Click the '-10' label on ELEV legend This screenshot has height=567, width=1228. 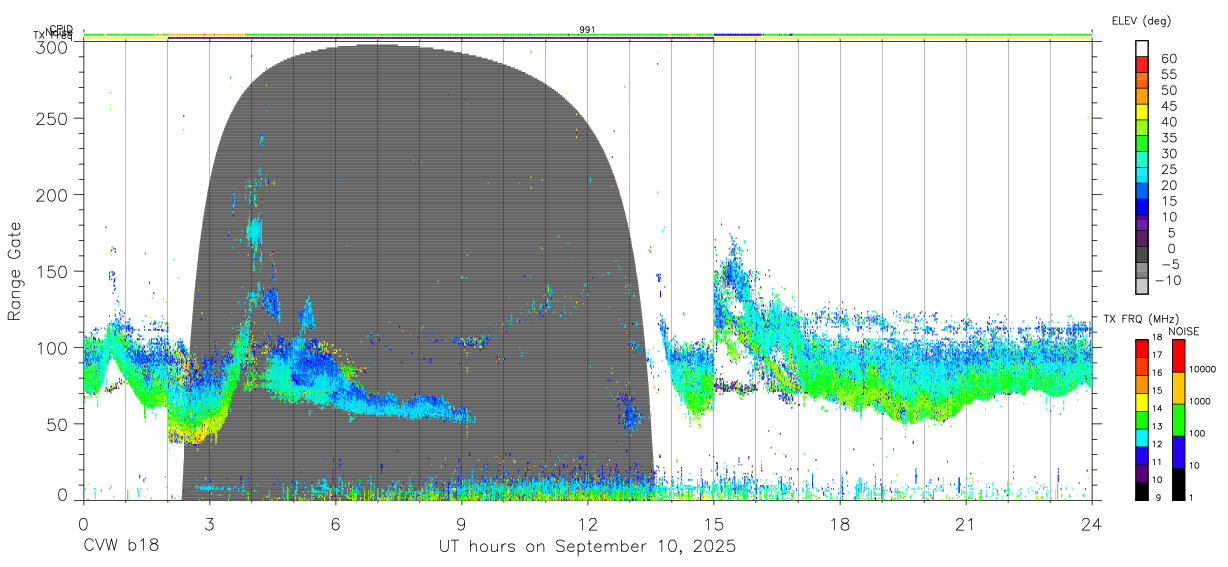(1166, 281)
